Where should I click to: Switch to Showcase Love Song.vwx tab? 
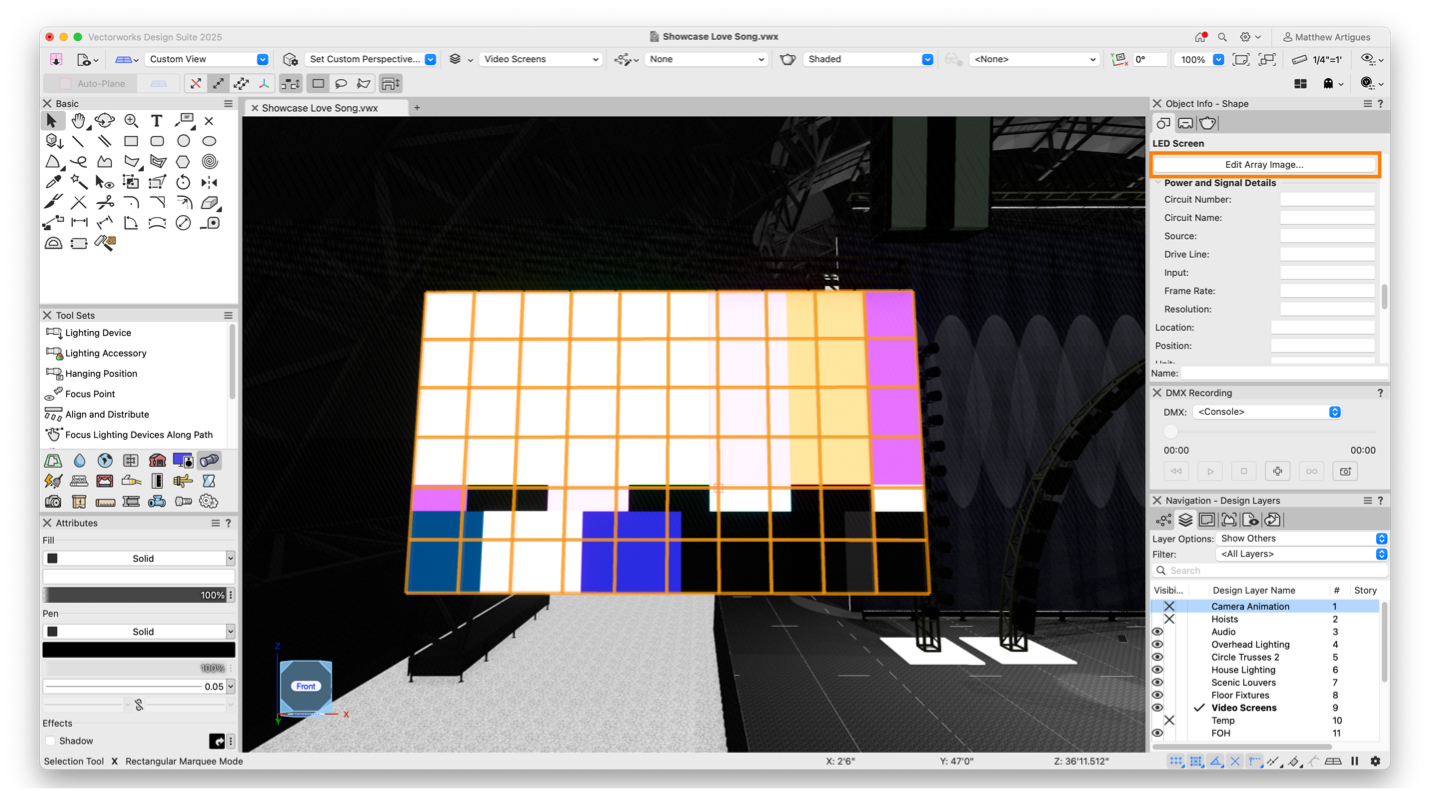tap(319, 108)
